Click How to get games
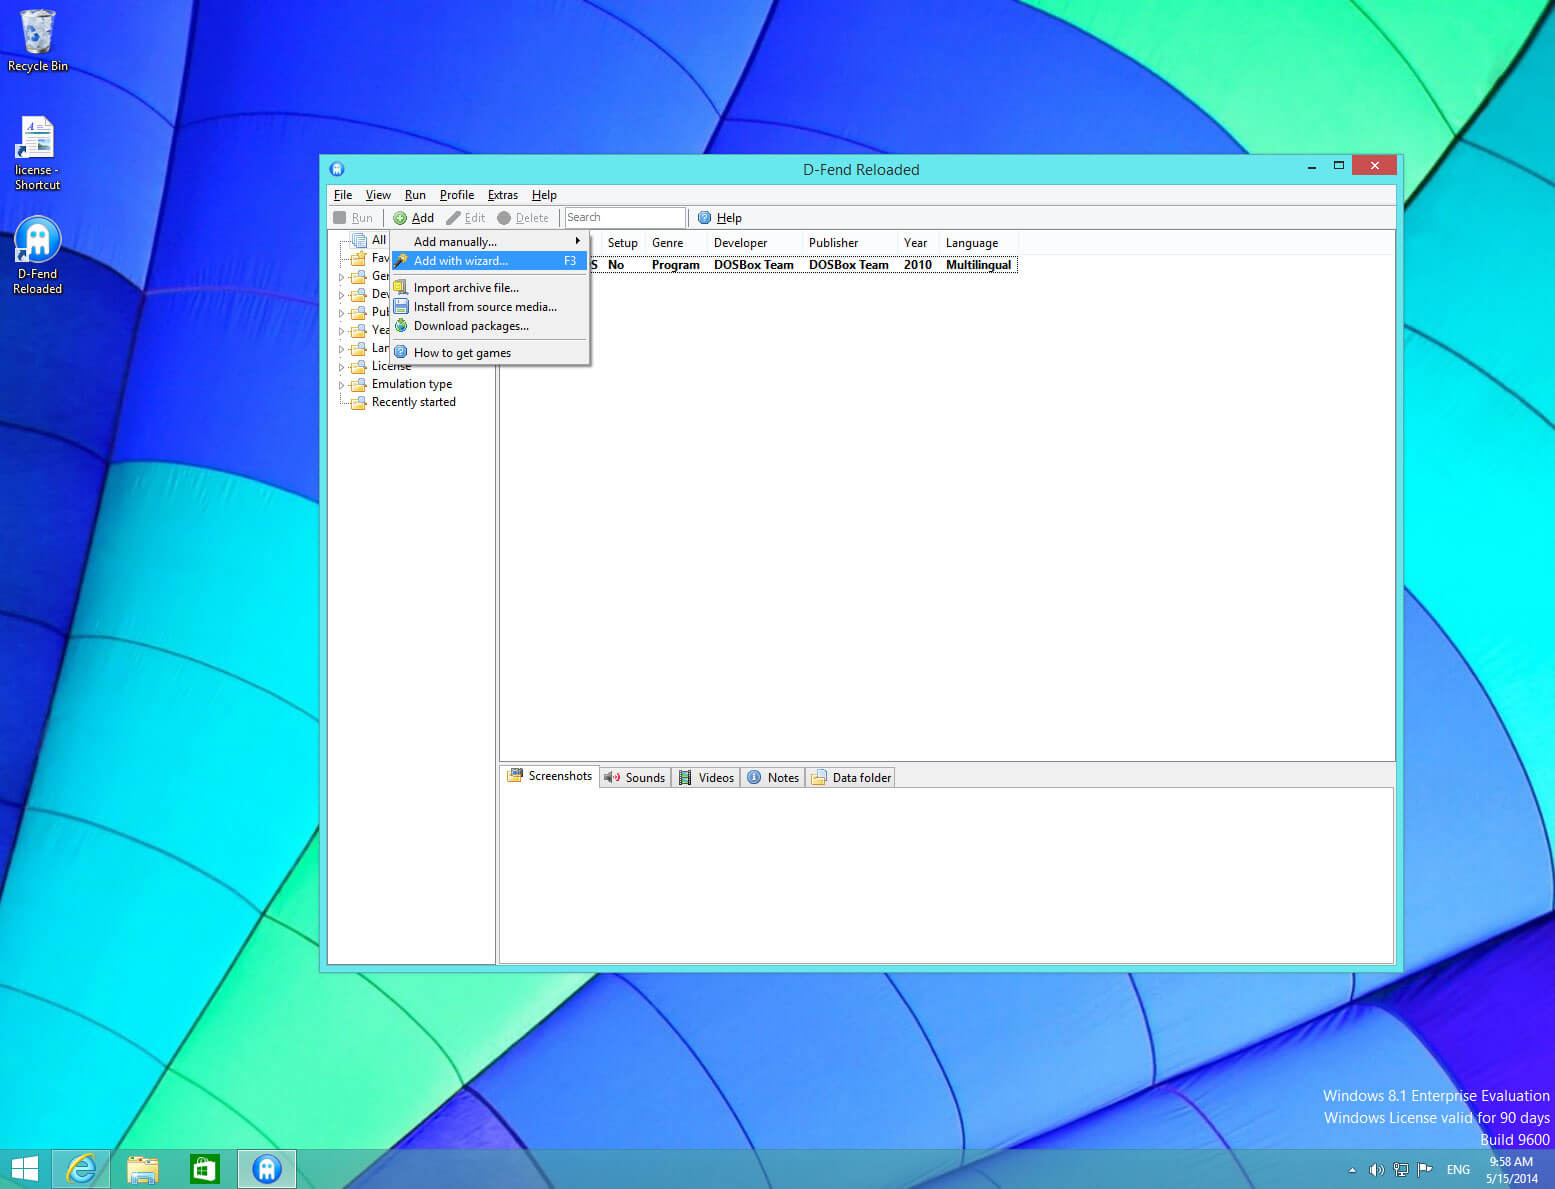Viewport: 1555px width, 1189px height. click(462, 352)
